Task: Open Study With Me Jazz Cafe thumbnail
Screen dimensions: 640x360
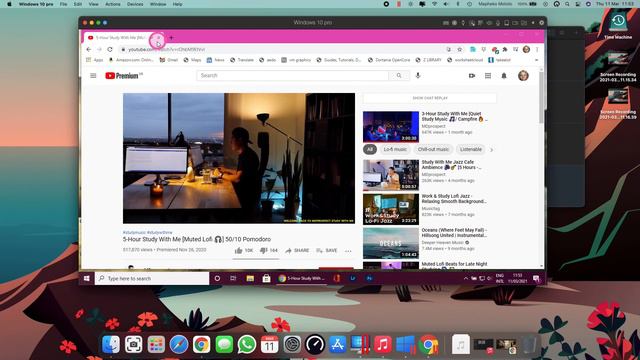Action: click(x=391, y=175)
